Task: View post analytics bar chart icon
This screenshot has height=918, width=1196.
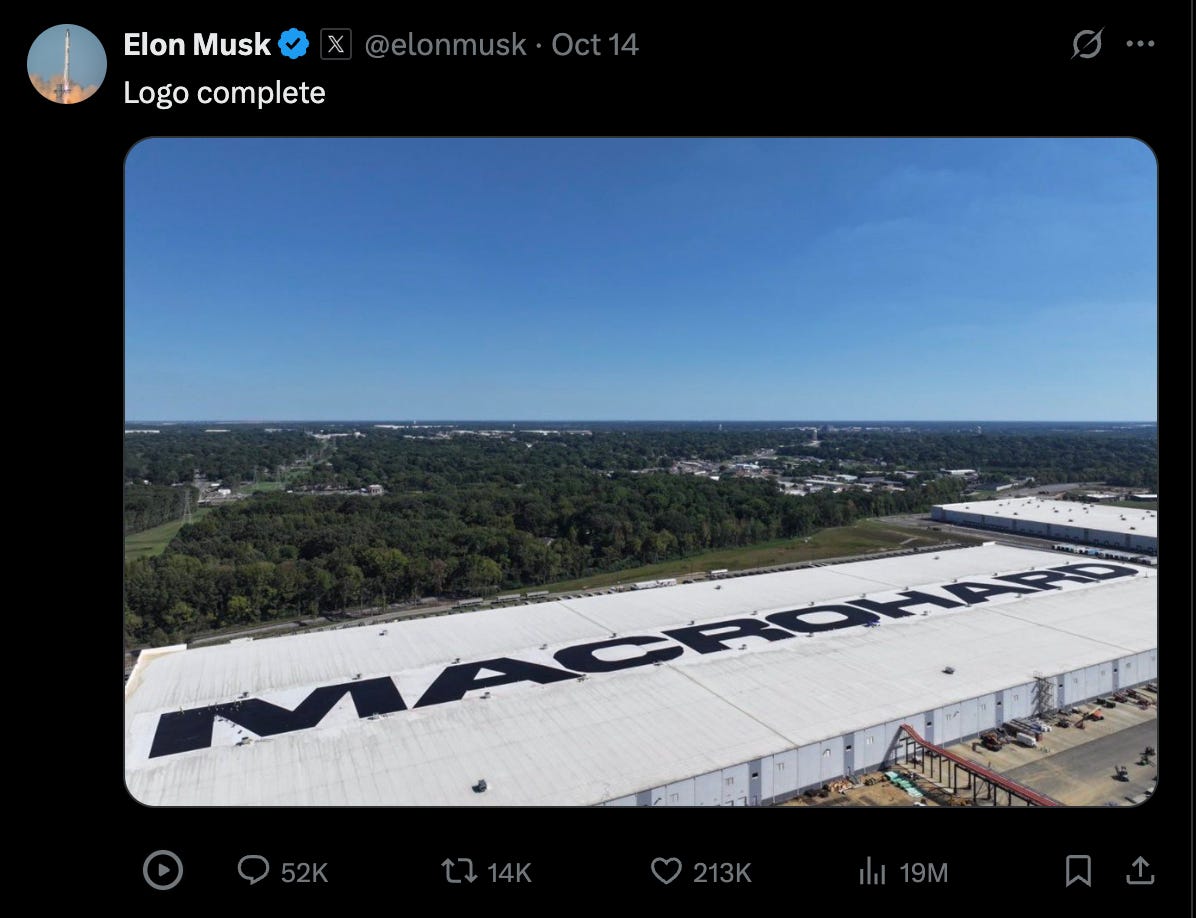Action: pos(873,871)
